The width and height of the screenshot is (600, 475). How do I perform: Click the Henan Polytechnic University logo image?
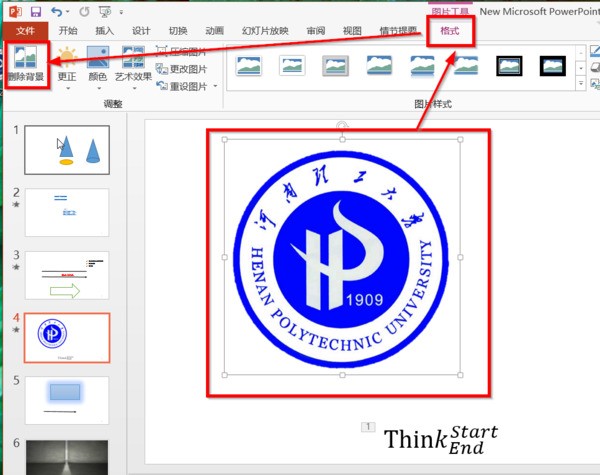(342, 257)
